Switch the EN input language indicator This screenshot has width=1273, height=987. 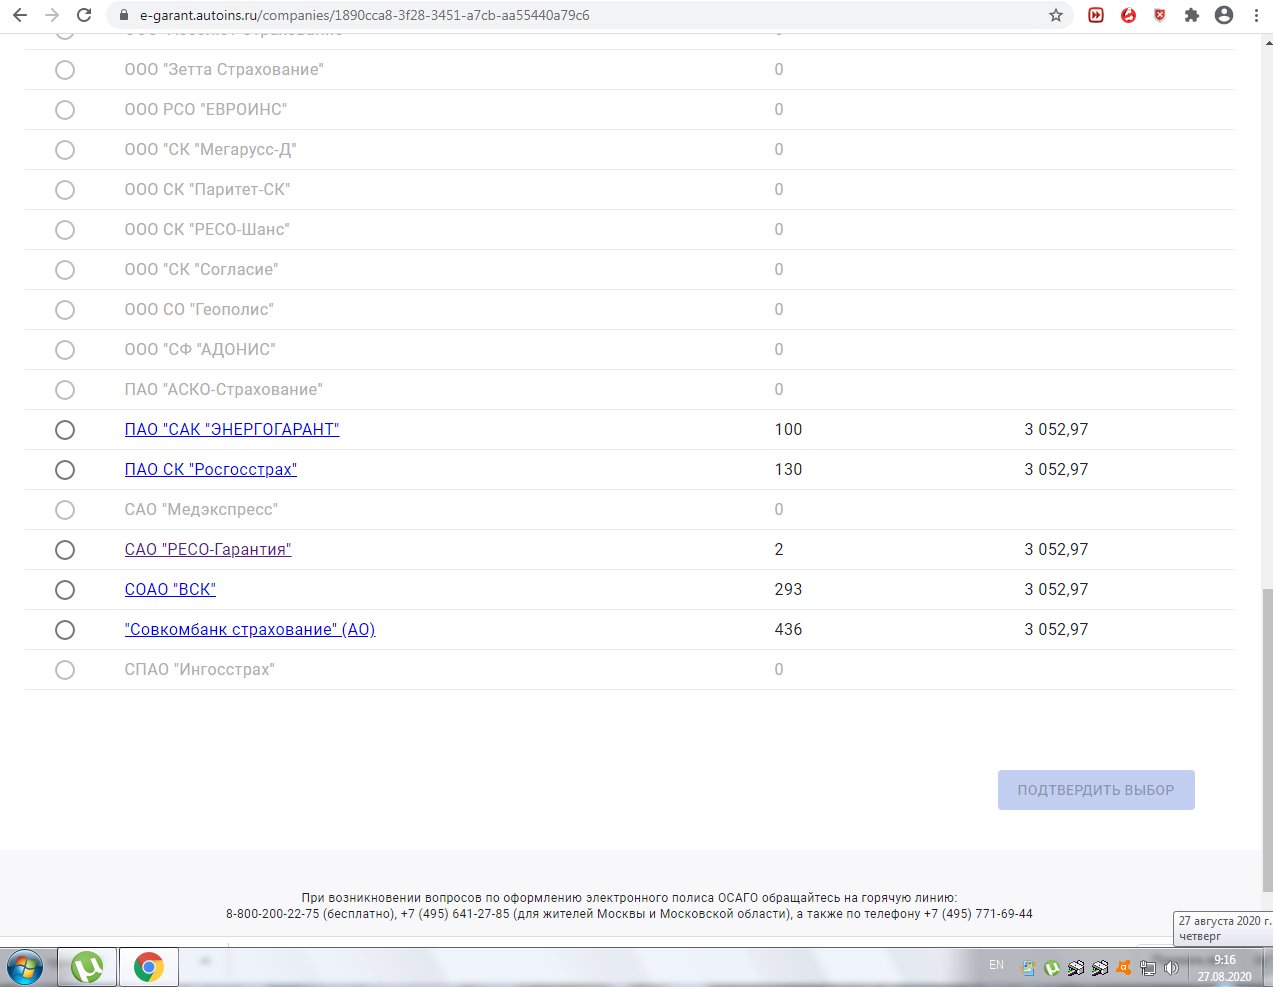click(996, 965)
